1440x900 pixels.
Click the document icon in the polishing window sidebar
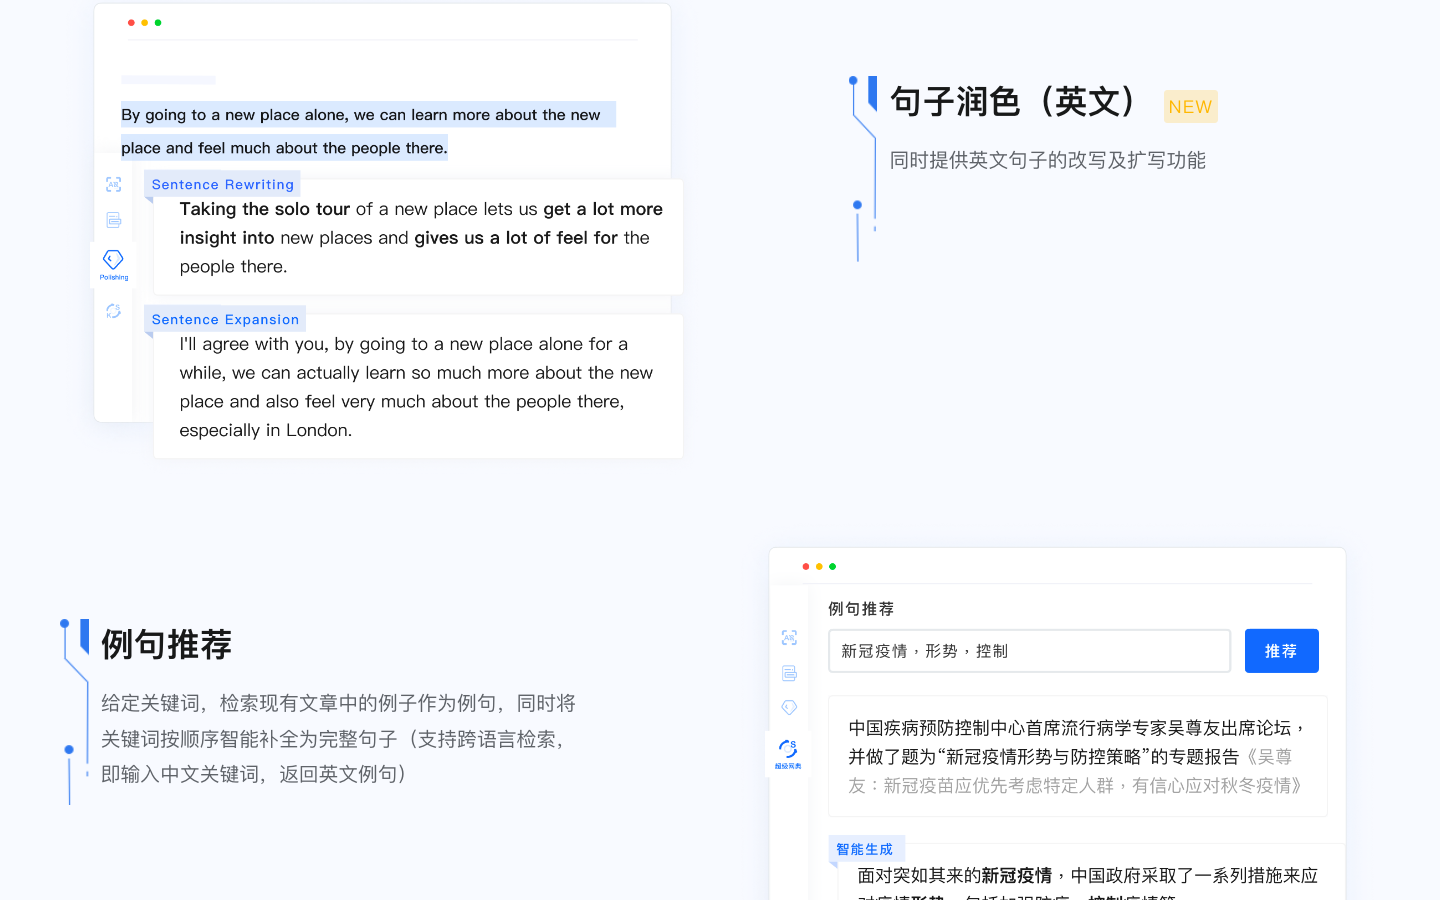click(113, 220)
